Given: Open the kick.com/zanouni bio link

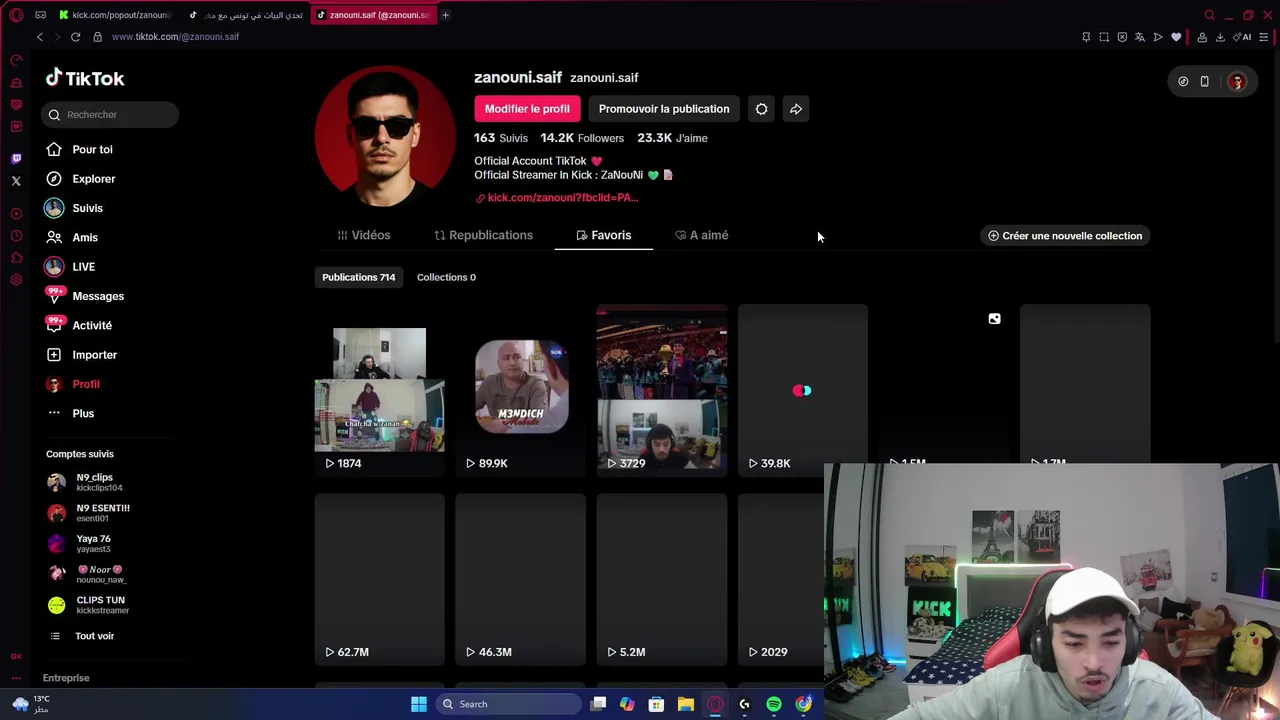Looking at the screenshot, I should coord(557,198).
